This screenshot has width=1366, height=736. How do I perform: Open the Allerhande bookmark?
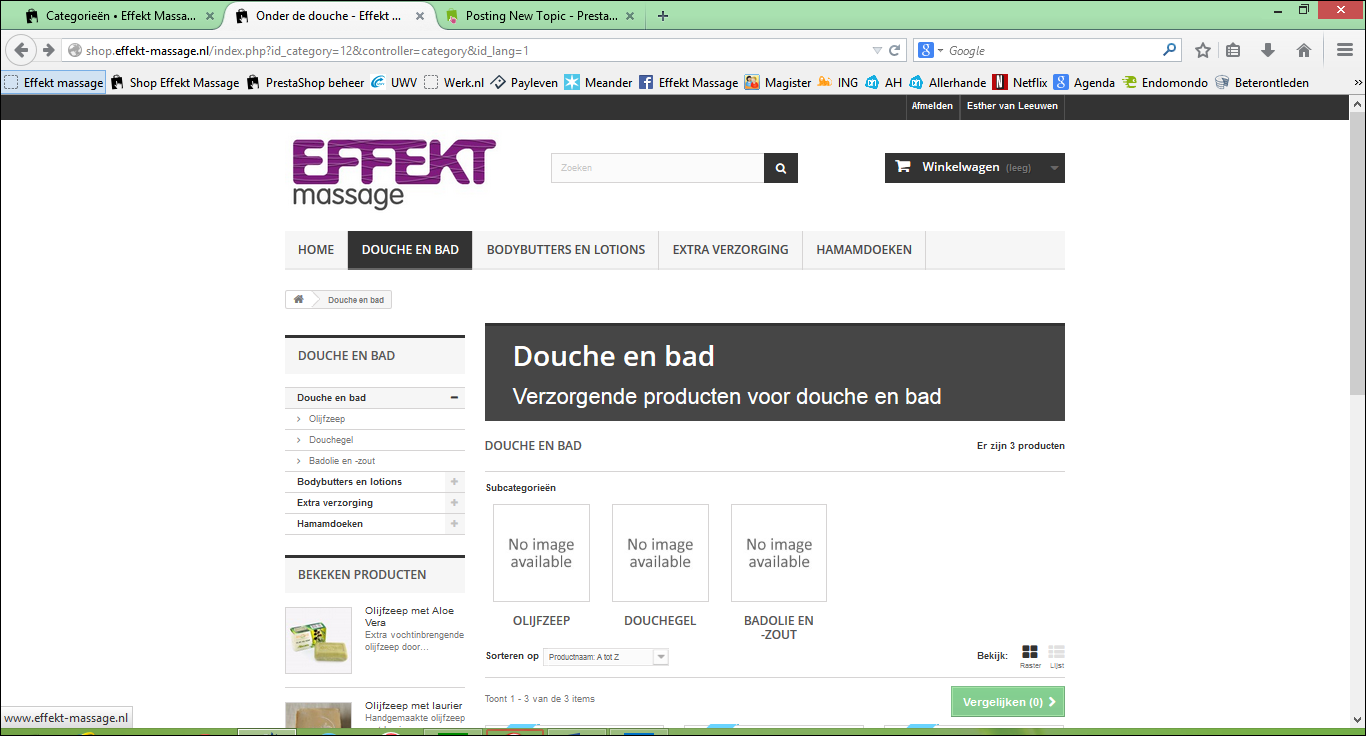pos(947,83)
